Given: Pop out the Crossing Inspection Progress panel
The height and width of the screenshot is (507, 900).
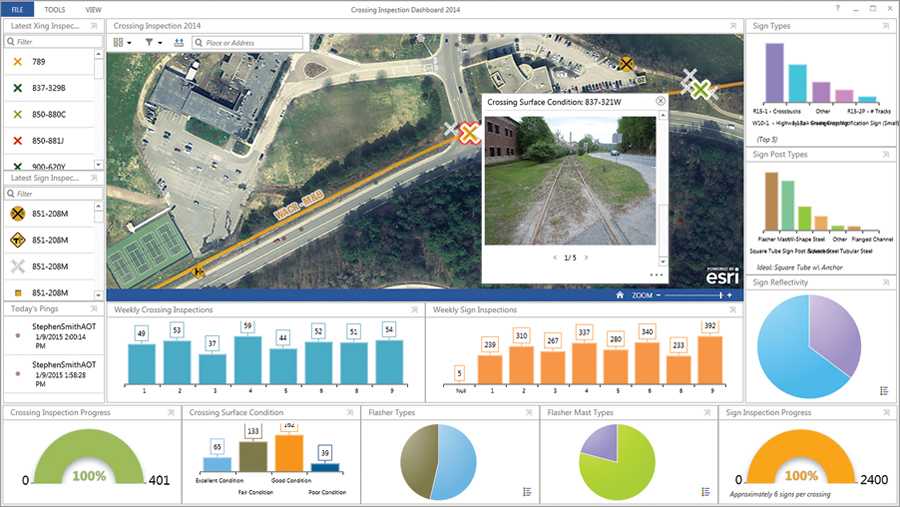Looking at the screenshot, I should tap(170, 412).
